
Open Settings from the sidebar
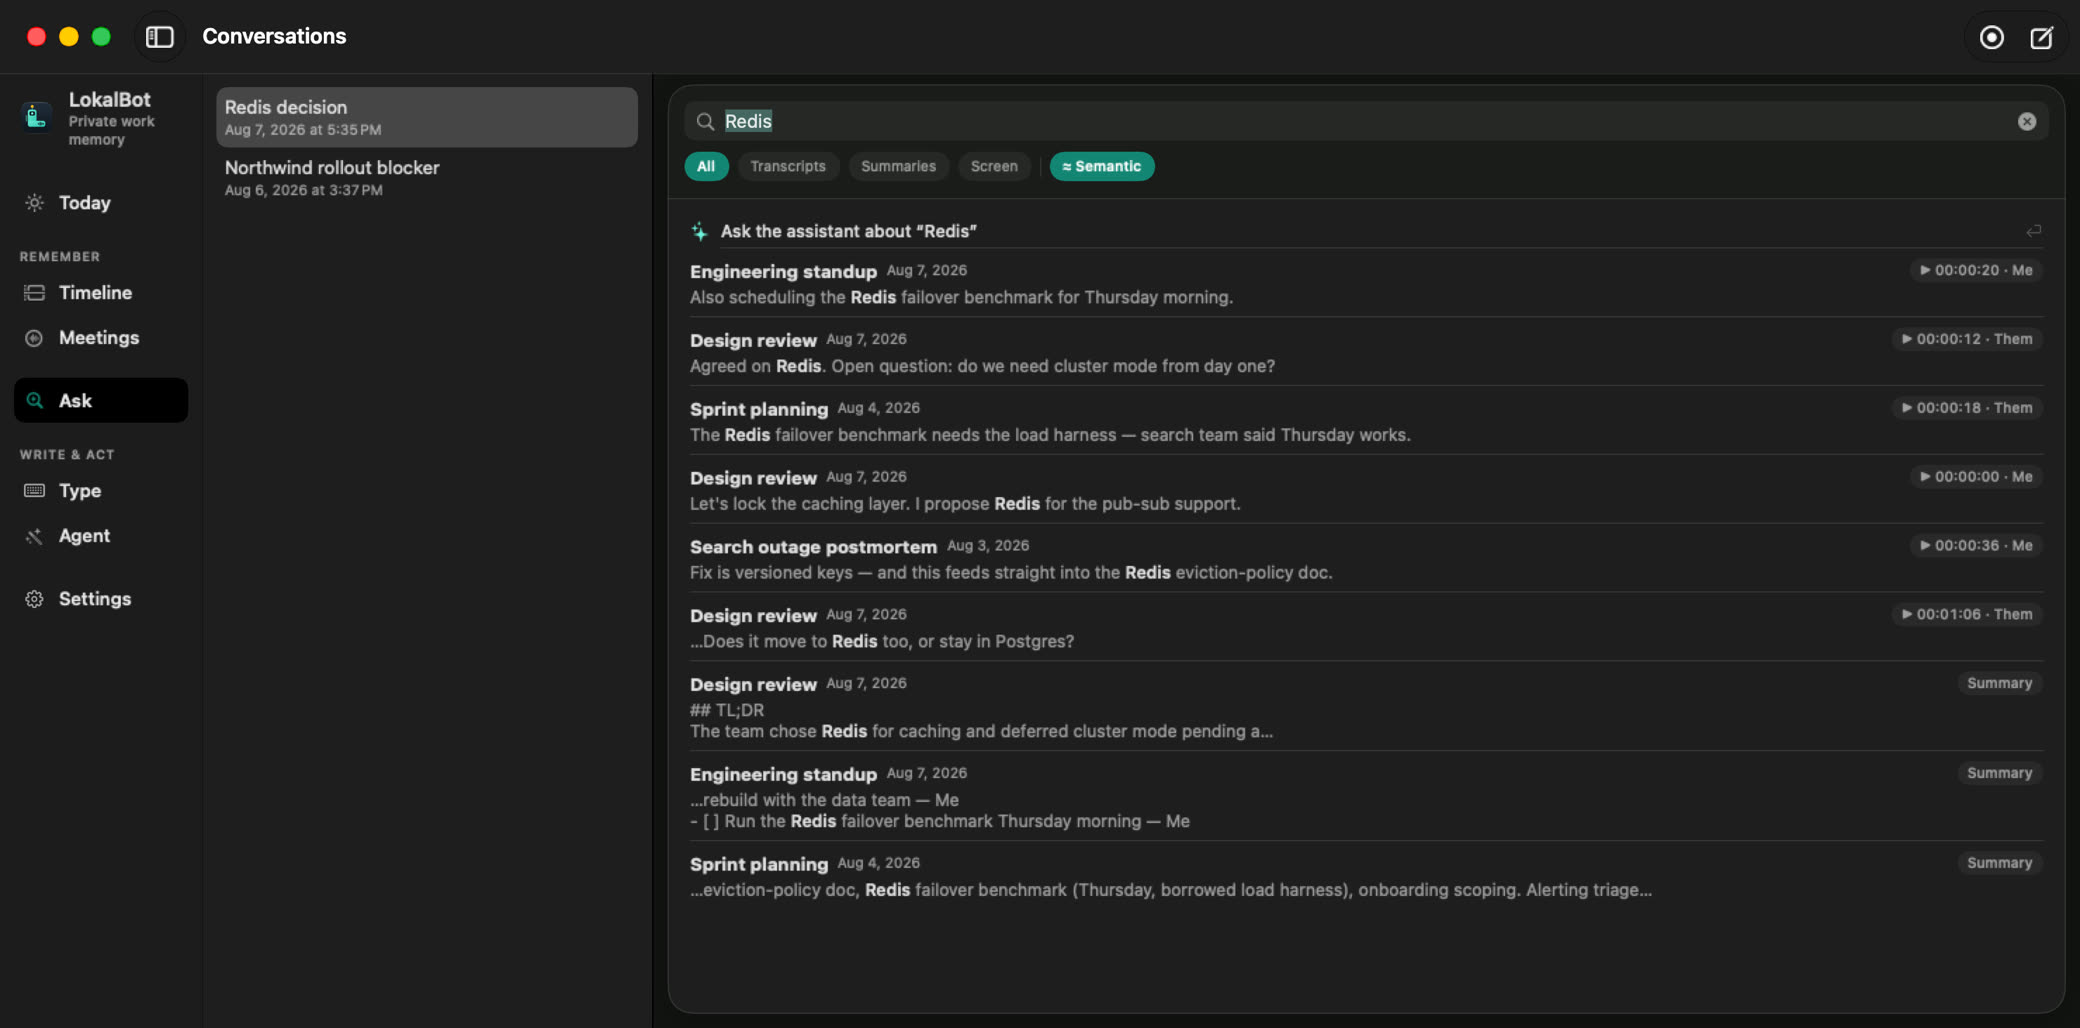(x=101, y=599)
